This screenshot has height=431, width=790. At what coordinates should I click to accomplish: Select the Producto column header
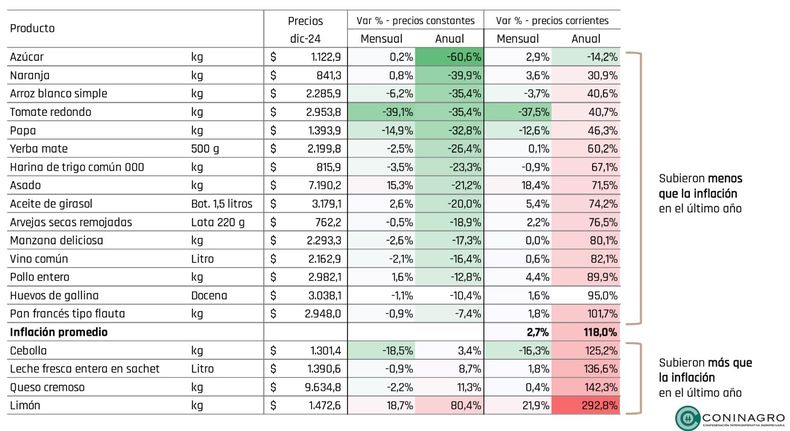click(x=32, y=28)
